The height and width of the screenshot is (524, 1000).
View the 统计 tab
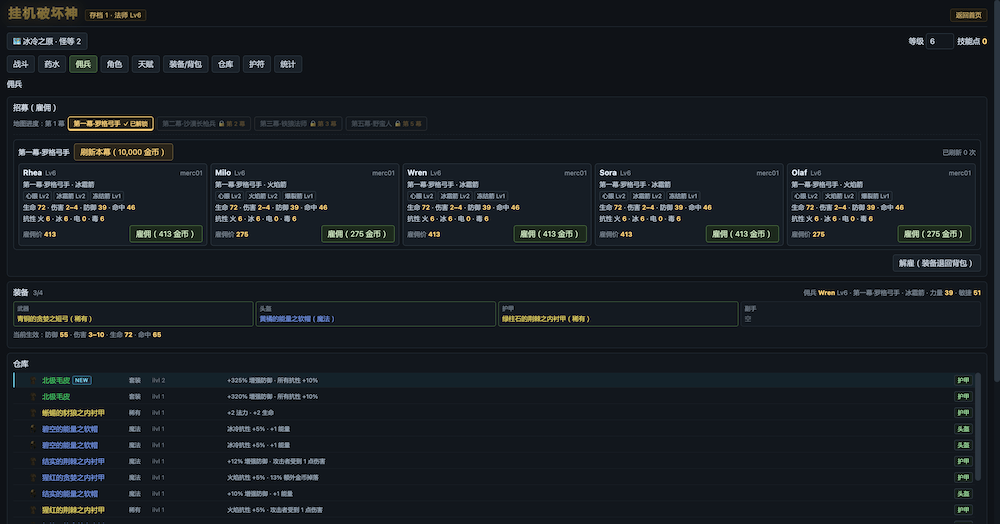[288, 64]
